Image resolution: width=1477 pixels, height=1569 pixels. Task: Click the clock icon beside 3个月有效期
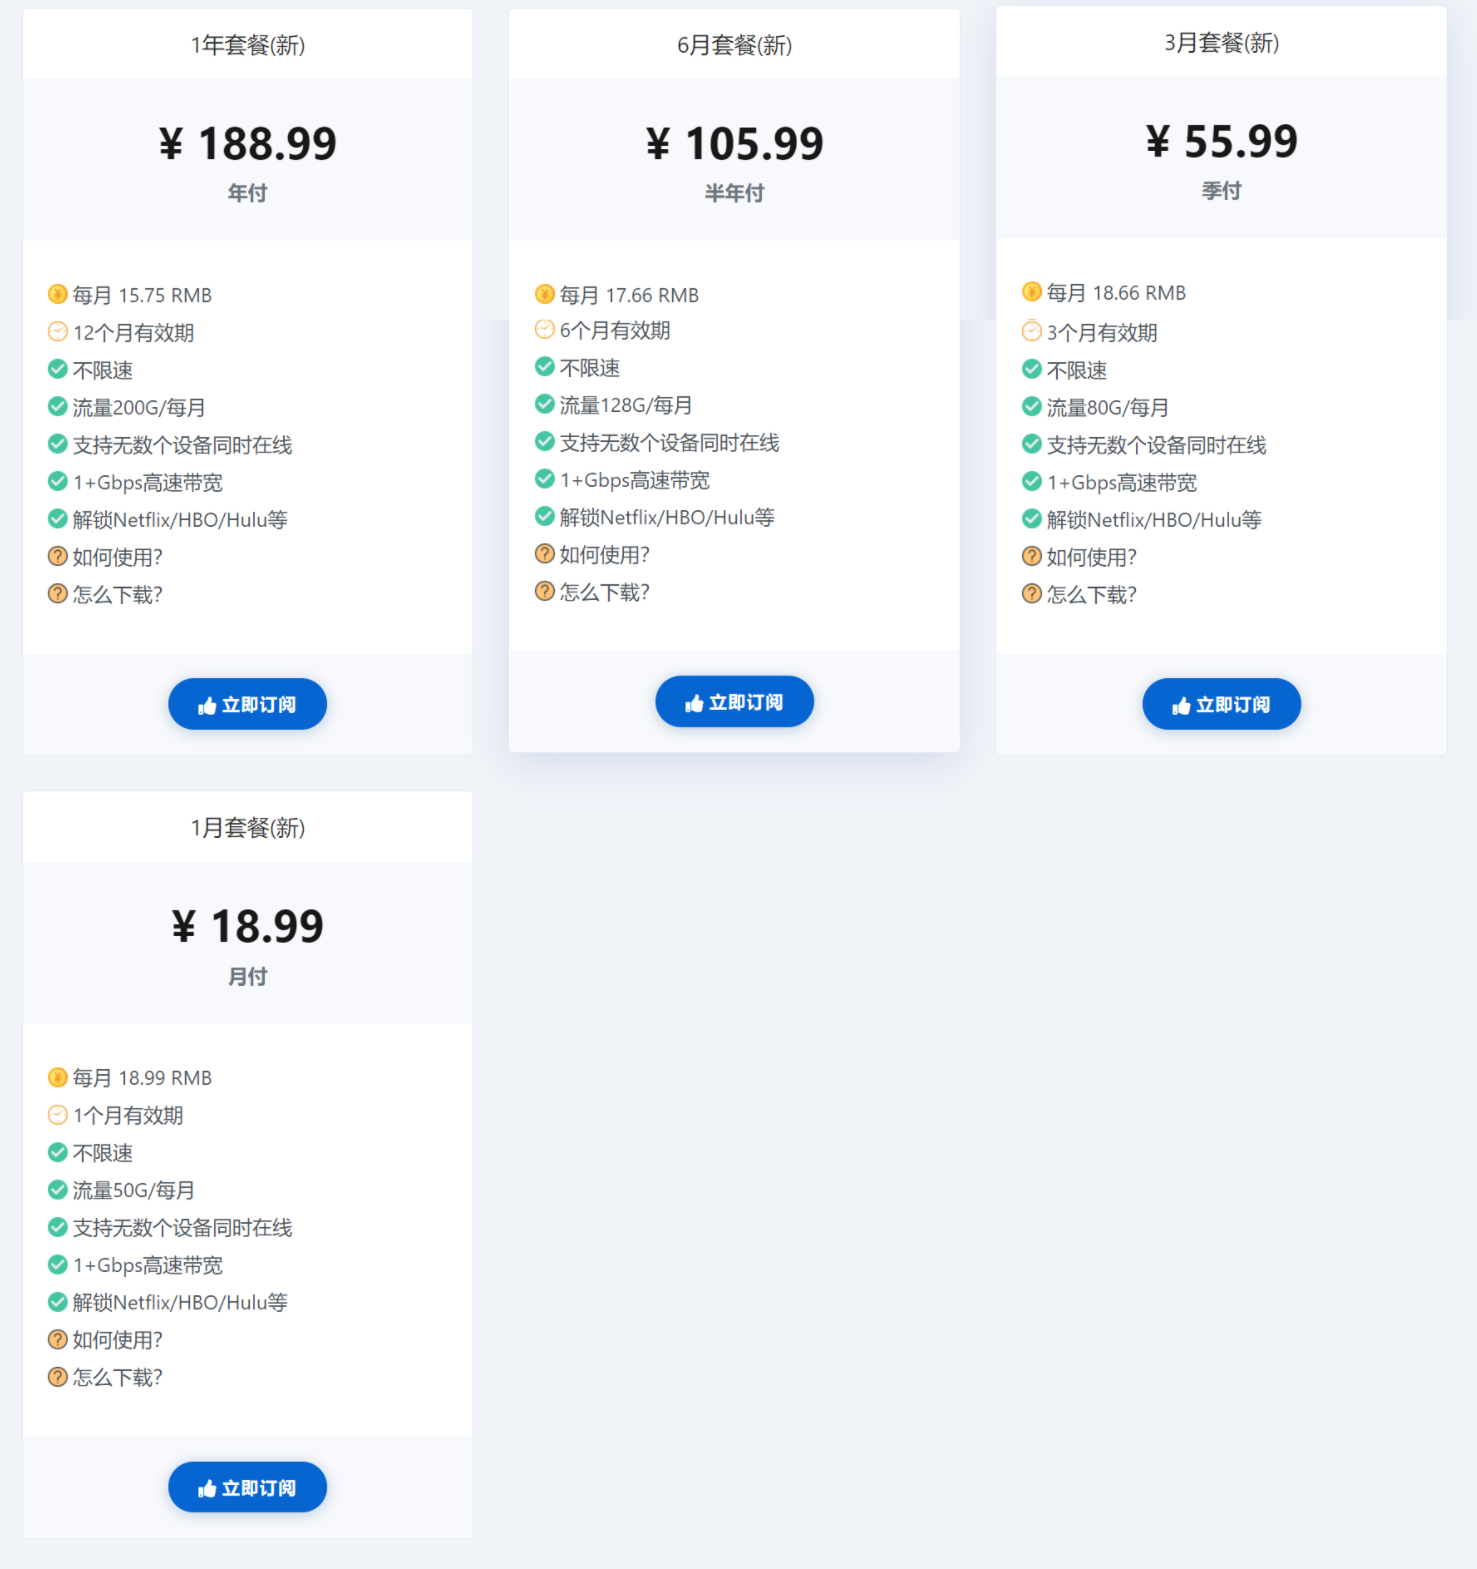coord(1032,331)
